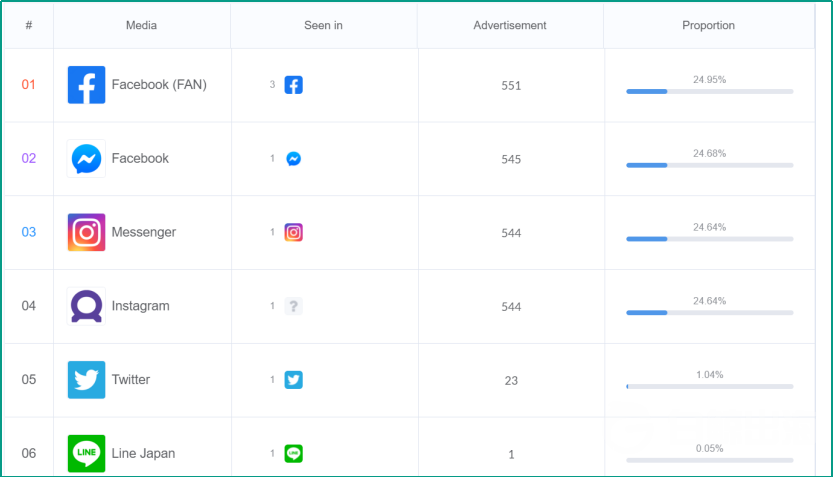Click the small Twitter icon in Seen in column
This screenshot has width=833, height=477.
pos(293,380)
